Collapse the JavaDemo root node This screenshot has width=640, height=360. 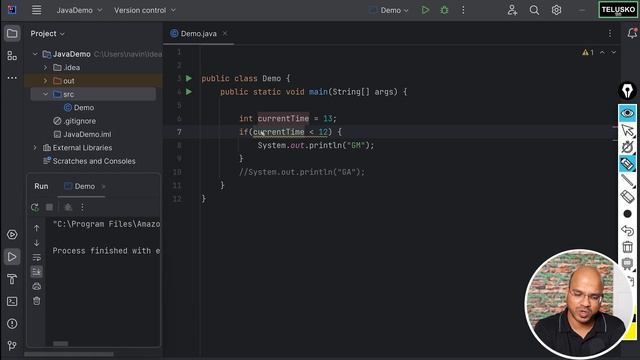coord(35,54)
